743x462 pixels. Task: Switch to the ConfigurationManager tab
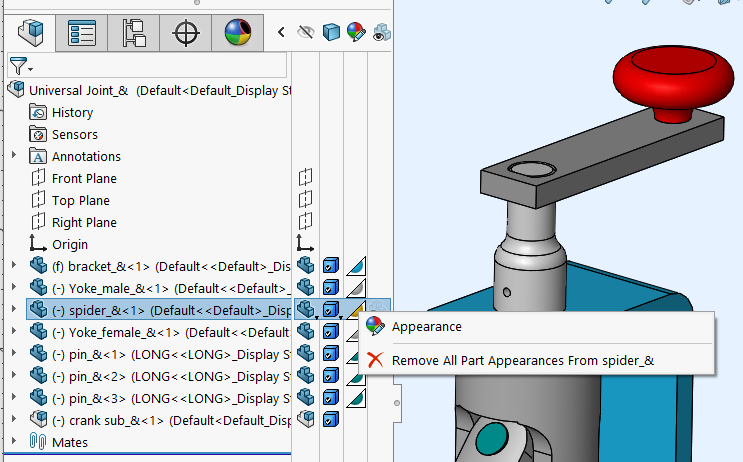(134, 33)
